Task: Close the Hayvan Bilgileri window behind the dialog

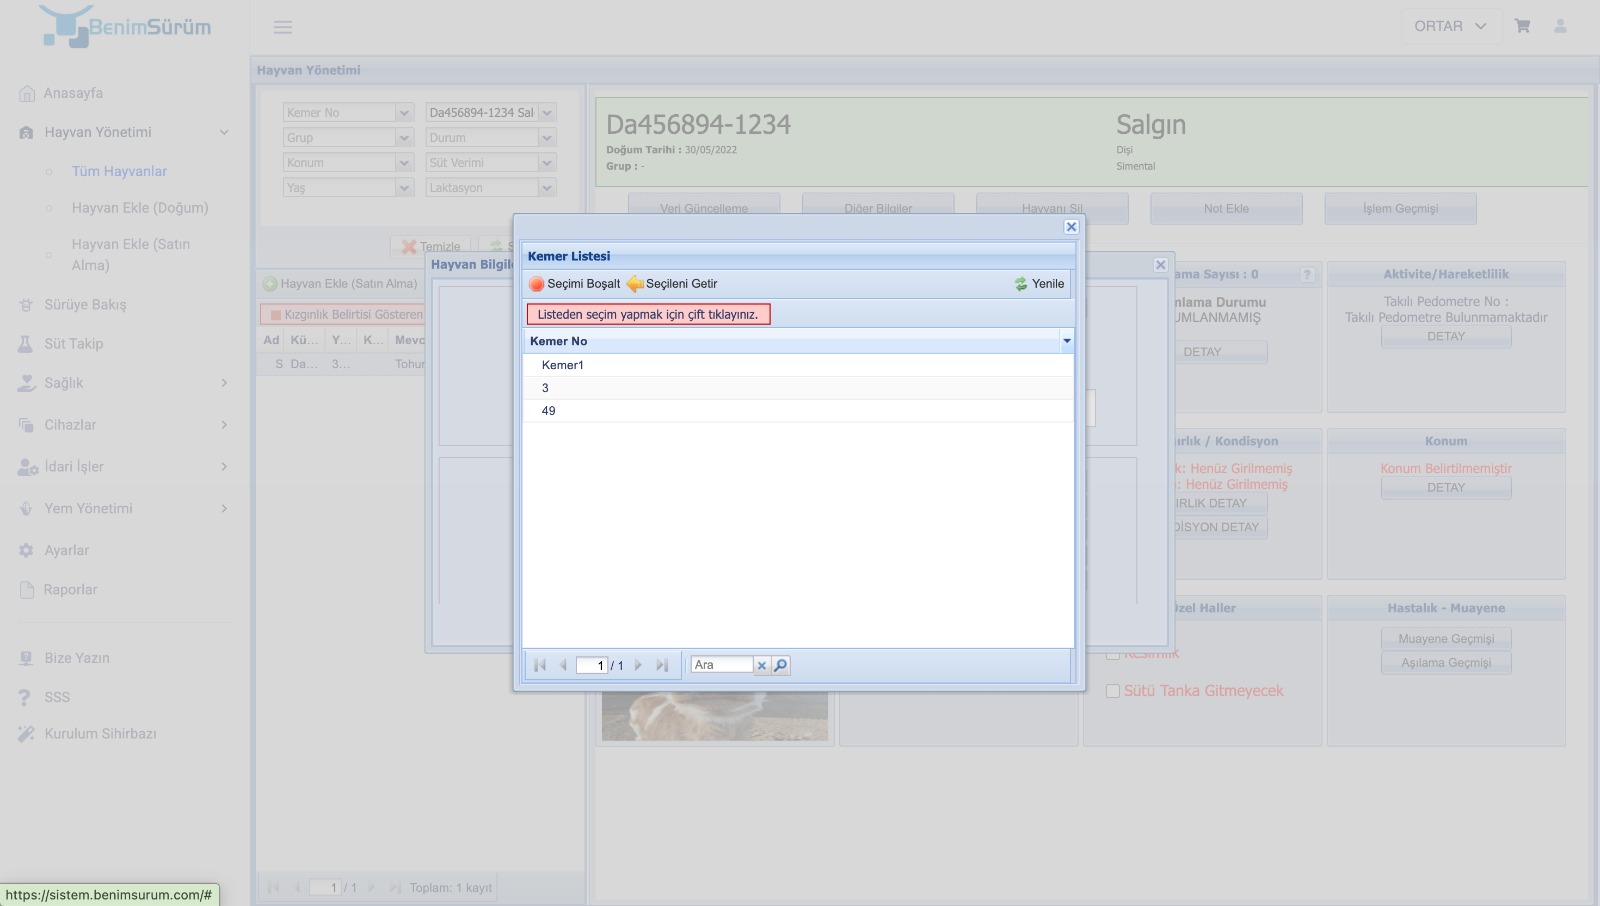Action: pyautogui.click(x=1160, y=265)
